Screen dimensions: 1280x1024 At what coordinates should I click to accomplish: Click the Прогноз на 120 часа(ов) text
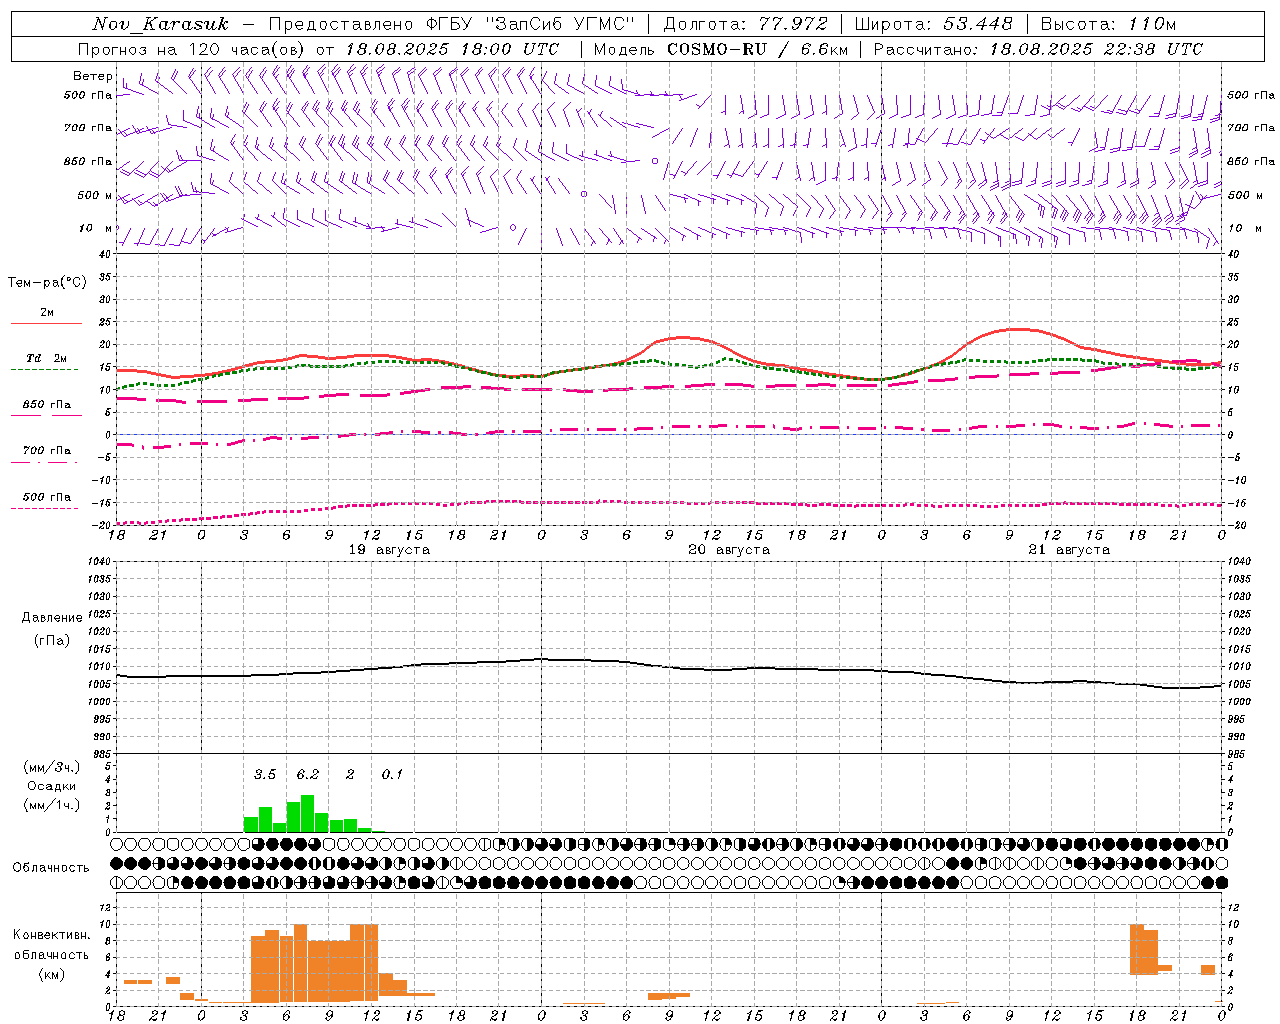pyautogui.click(x=193, y=49)
